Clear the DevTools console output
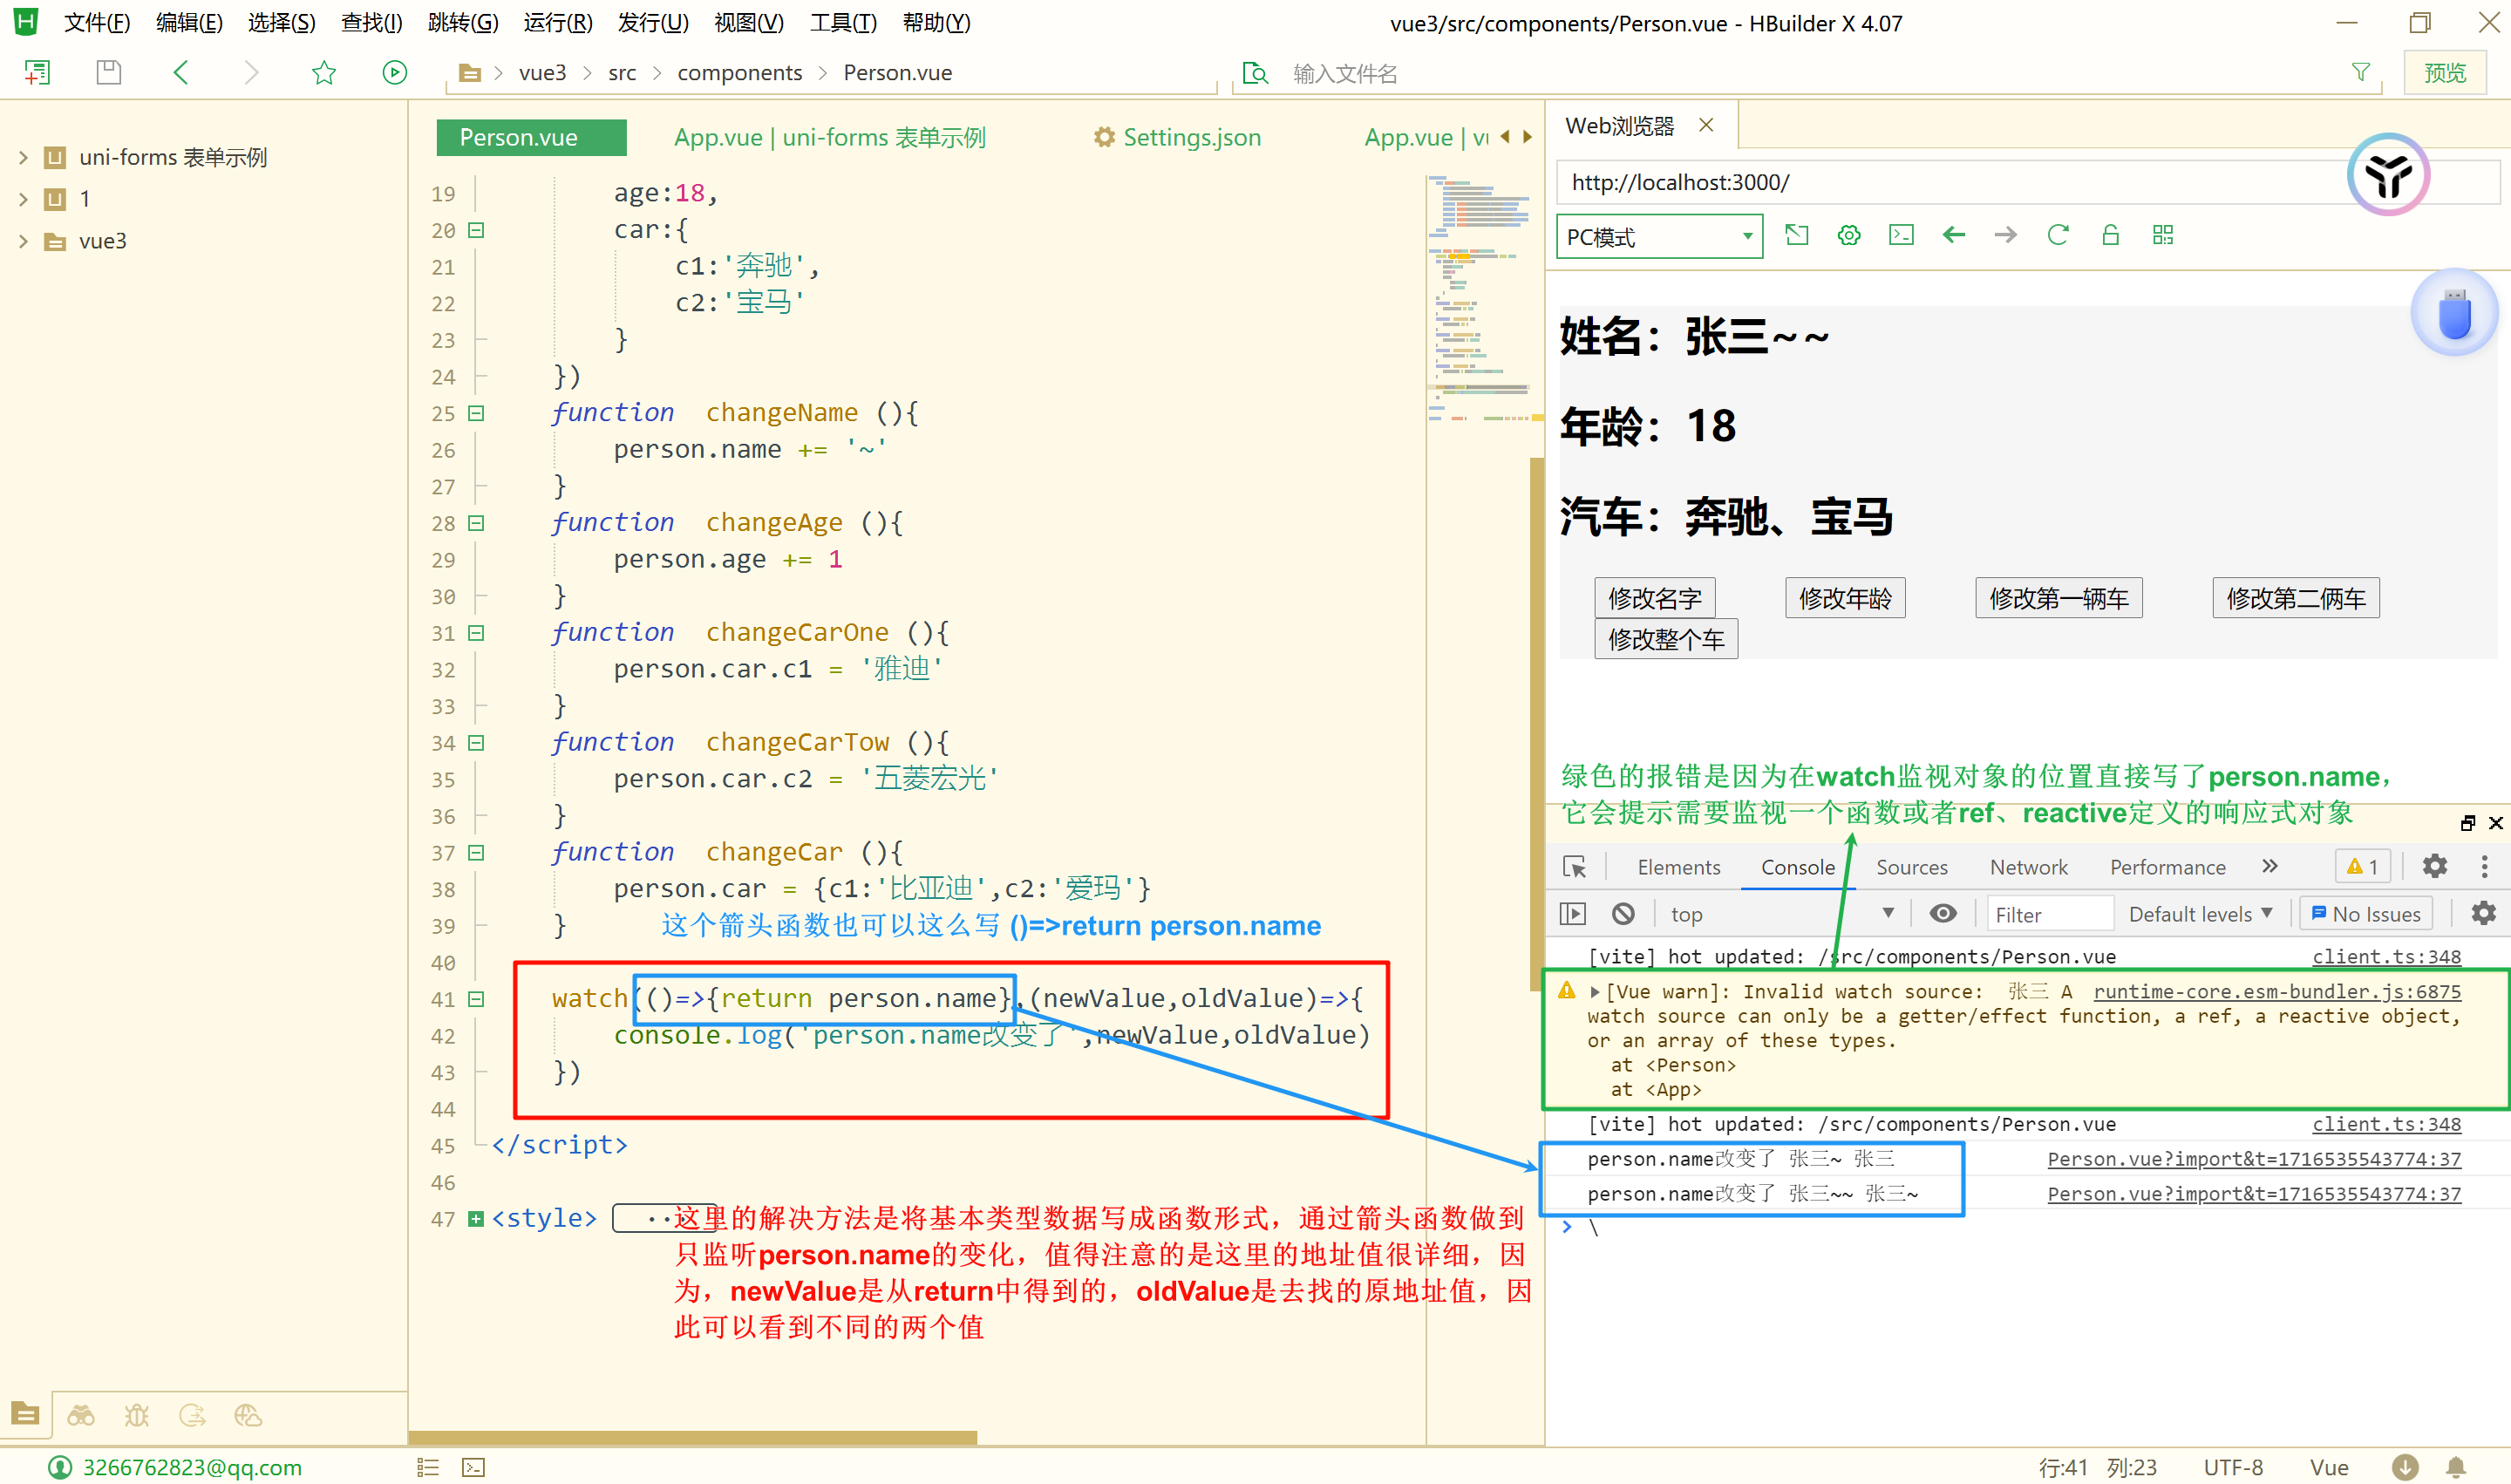The image size is (2511, 1484). pyautogui.click(x=1623, y=913)
